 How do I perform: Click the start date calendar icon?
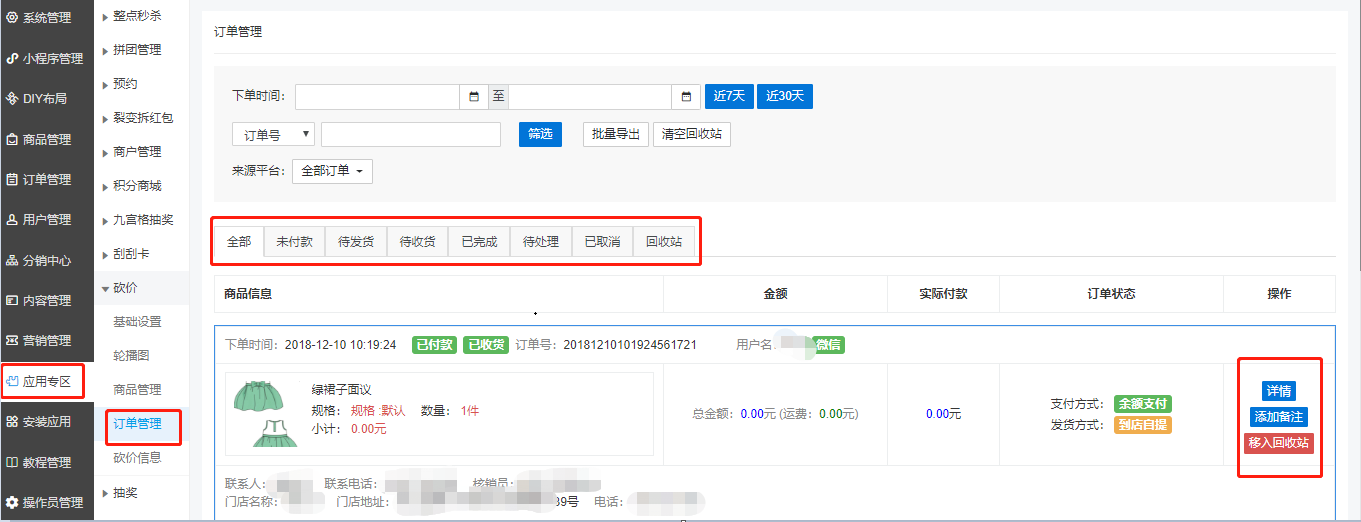[x=474, y=97]
